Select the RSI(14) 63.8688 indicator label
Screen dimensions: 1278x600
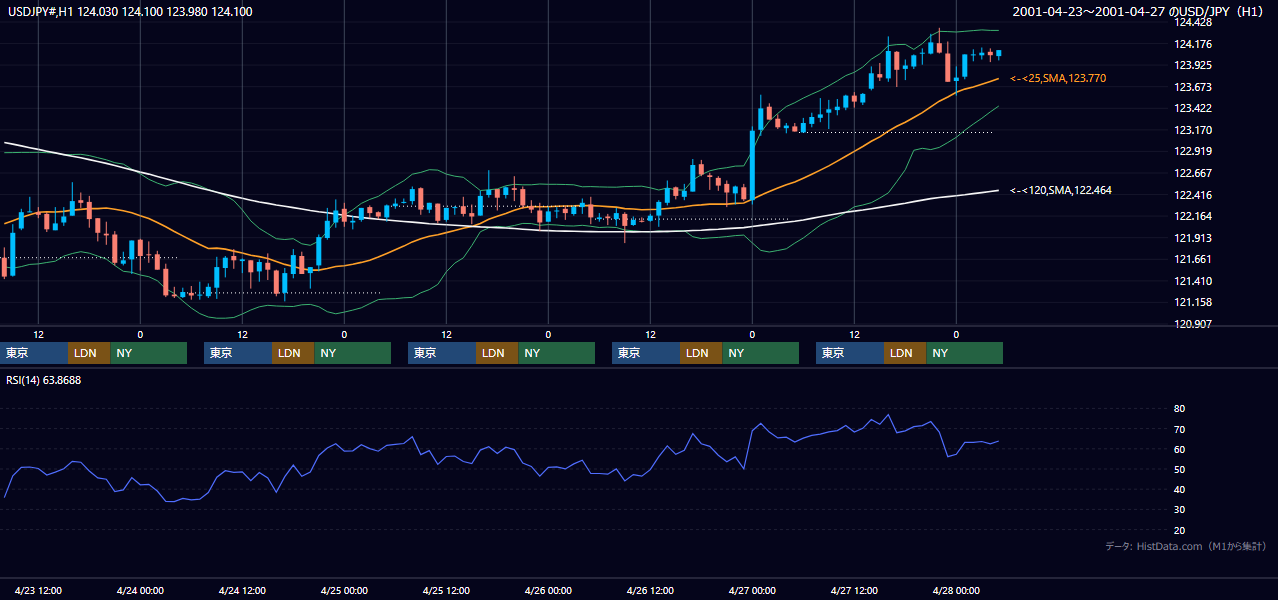(x=44, y=380)
